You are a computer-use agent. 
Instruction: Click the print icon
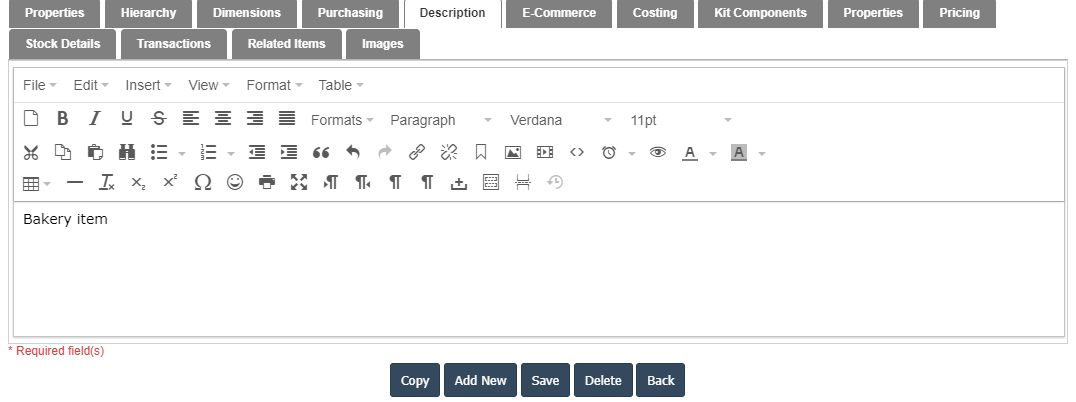[266, 183]
